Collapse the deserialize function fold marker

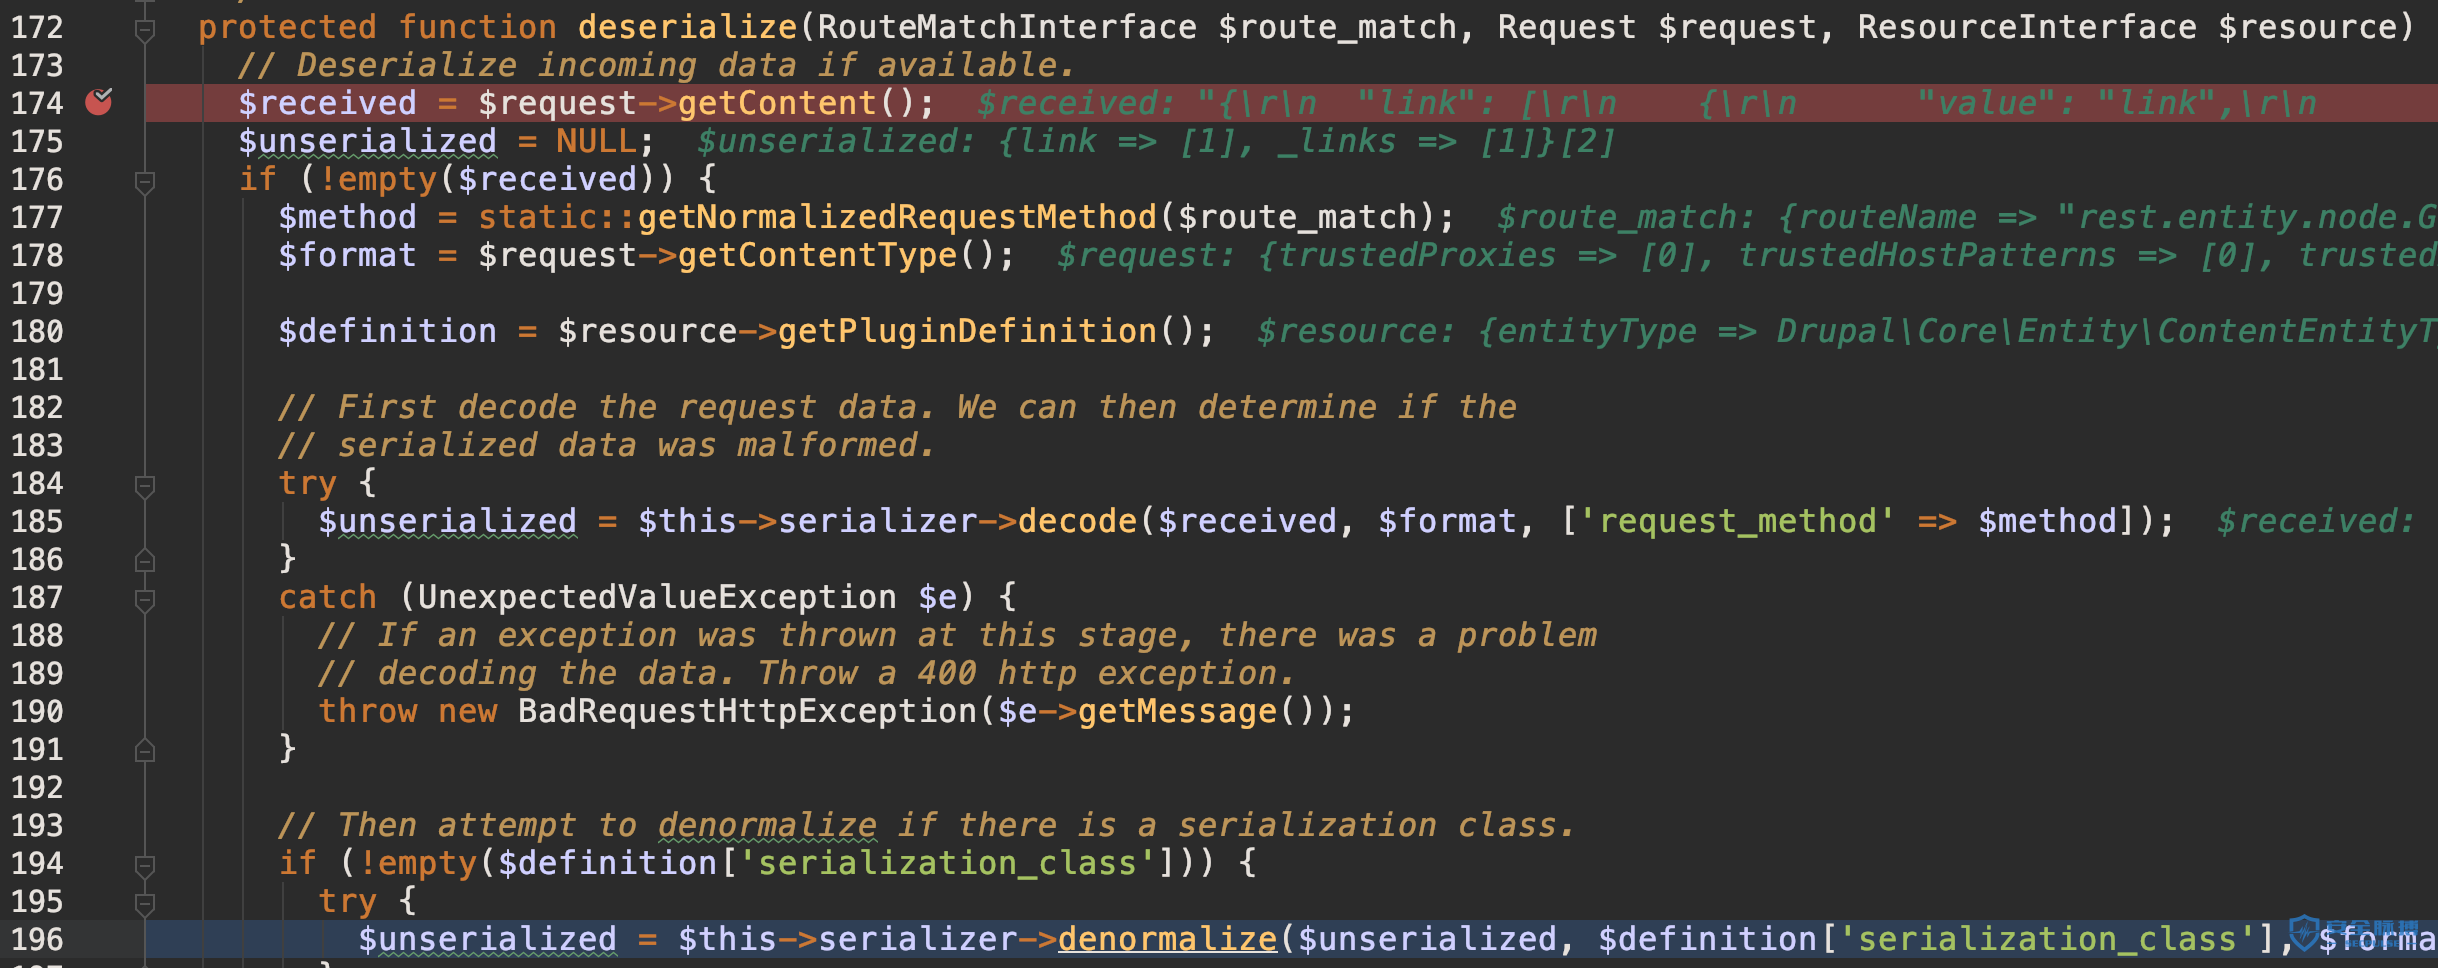[145, 30]
